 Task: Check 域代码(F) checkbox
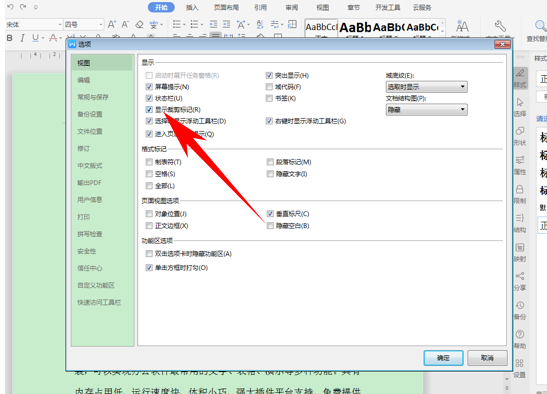[x=269, y=87]
